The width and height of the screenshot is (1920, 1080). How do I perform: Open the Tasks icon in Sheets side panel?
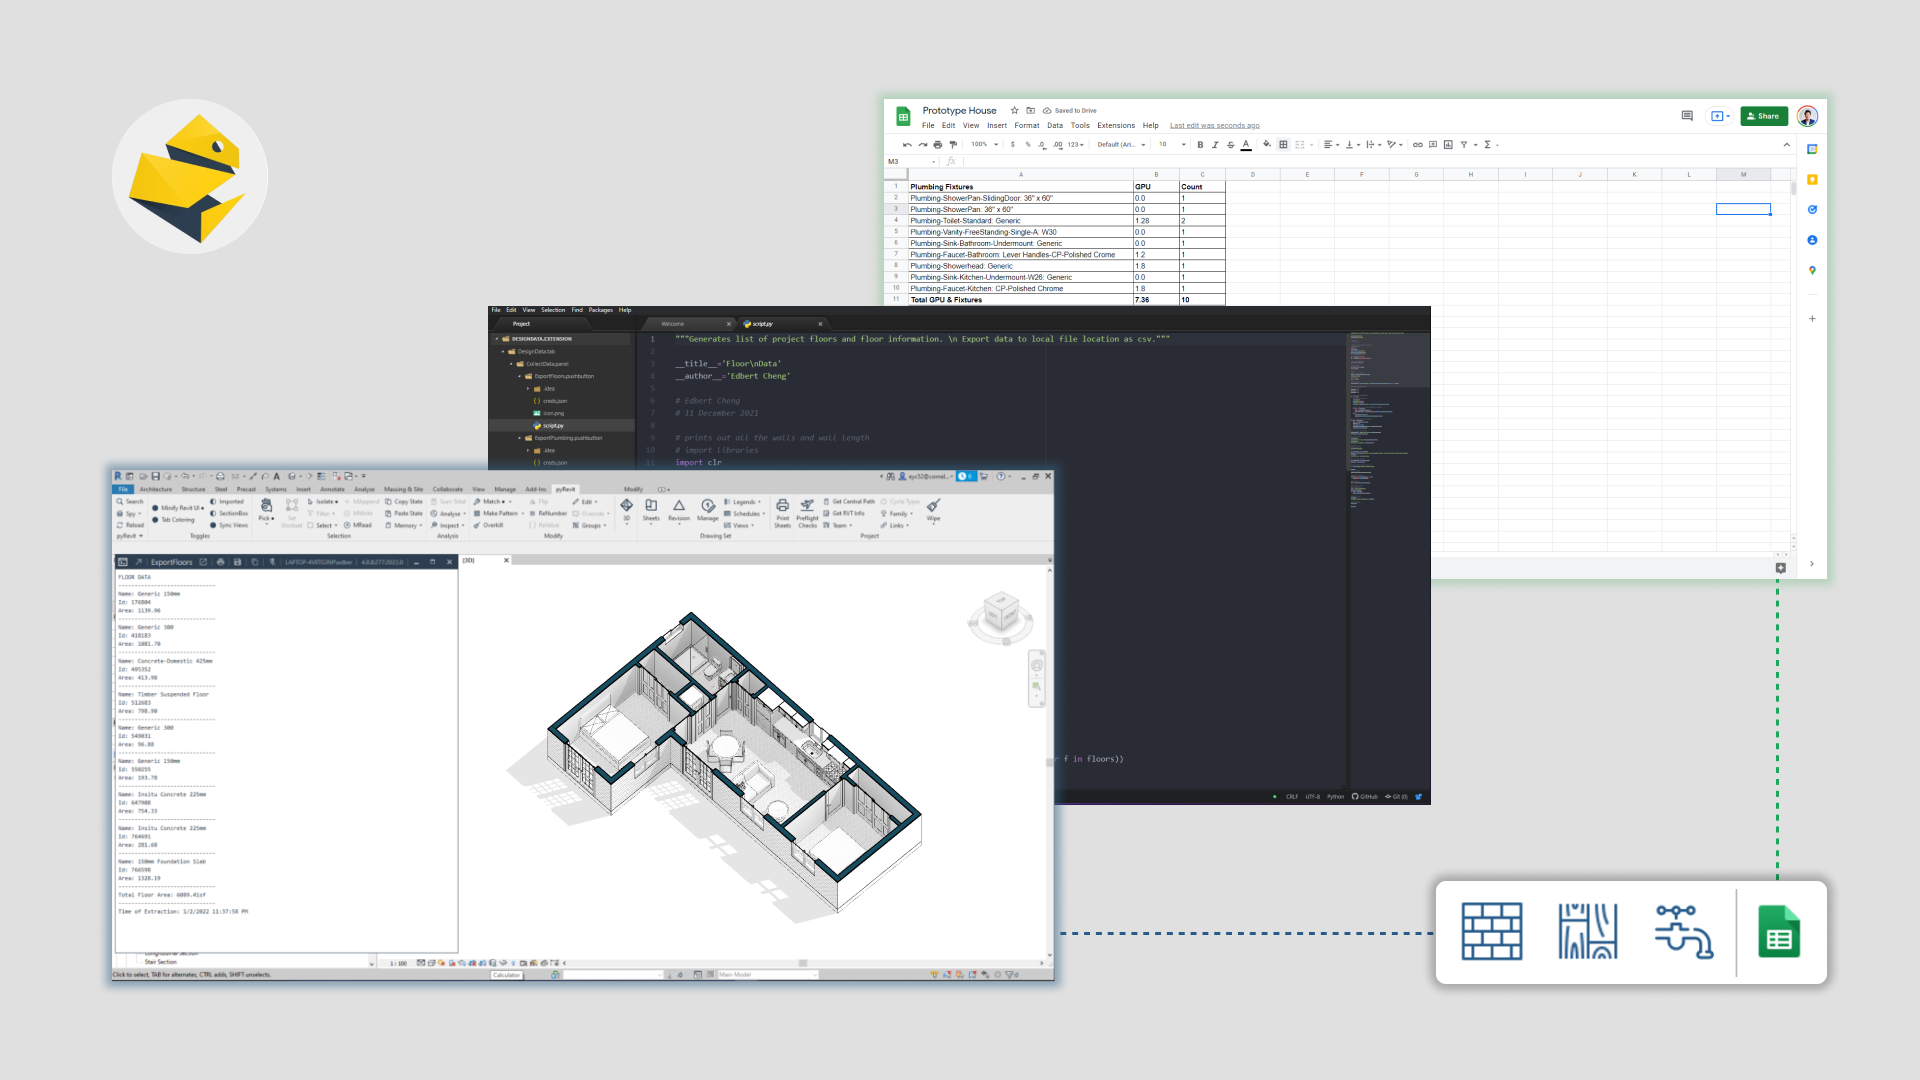tap(1812, 210)
